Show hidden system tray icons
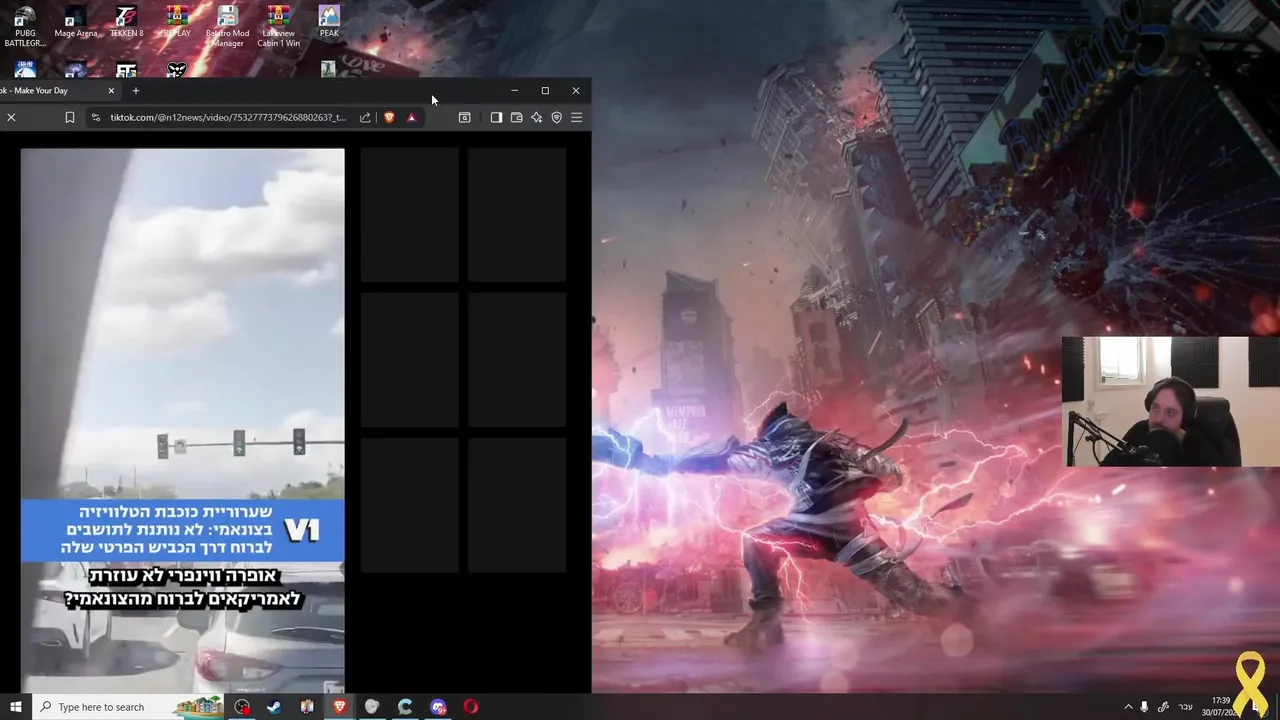 (1129, 707)
